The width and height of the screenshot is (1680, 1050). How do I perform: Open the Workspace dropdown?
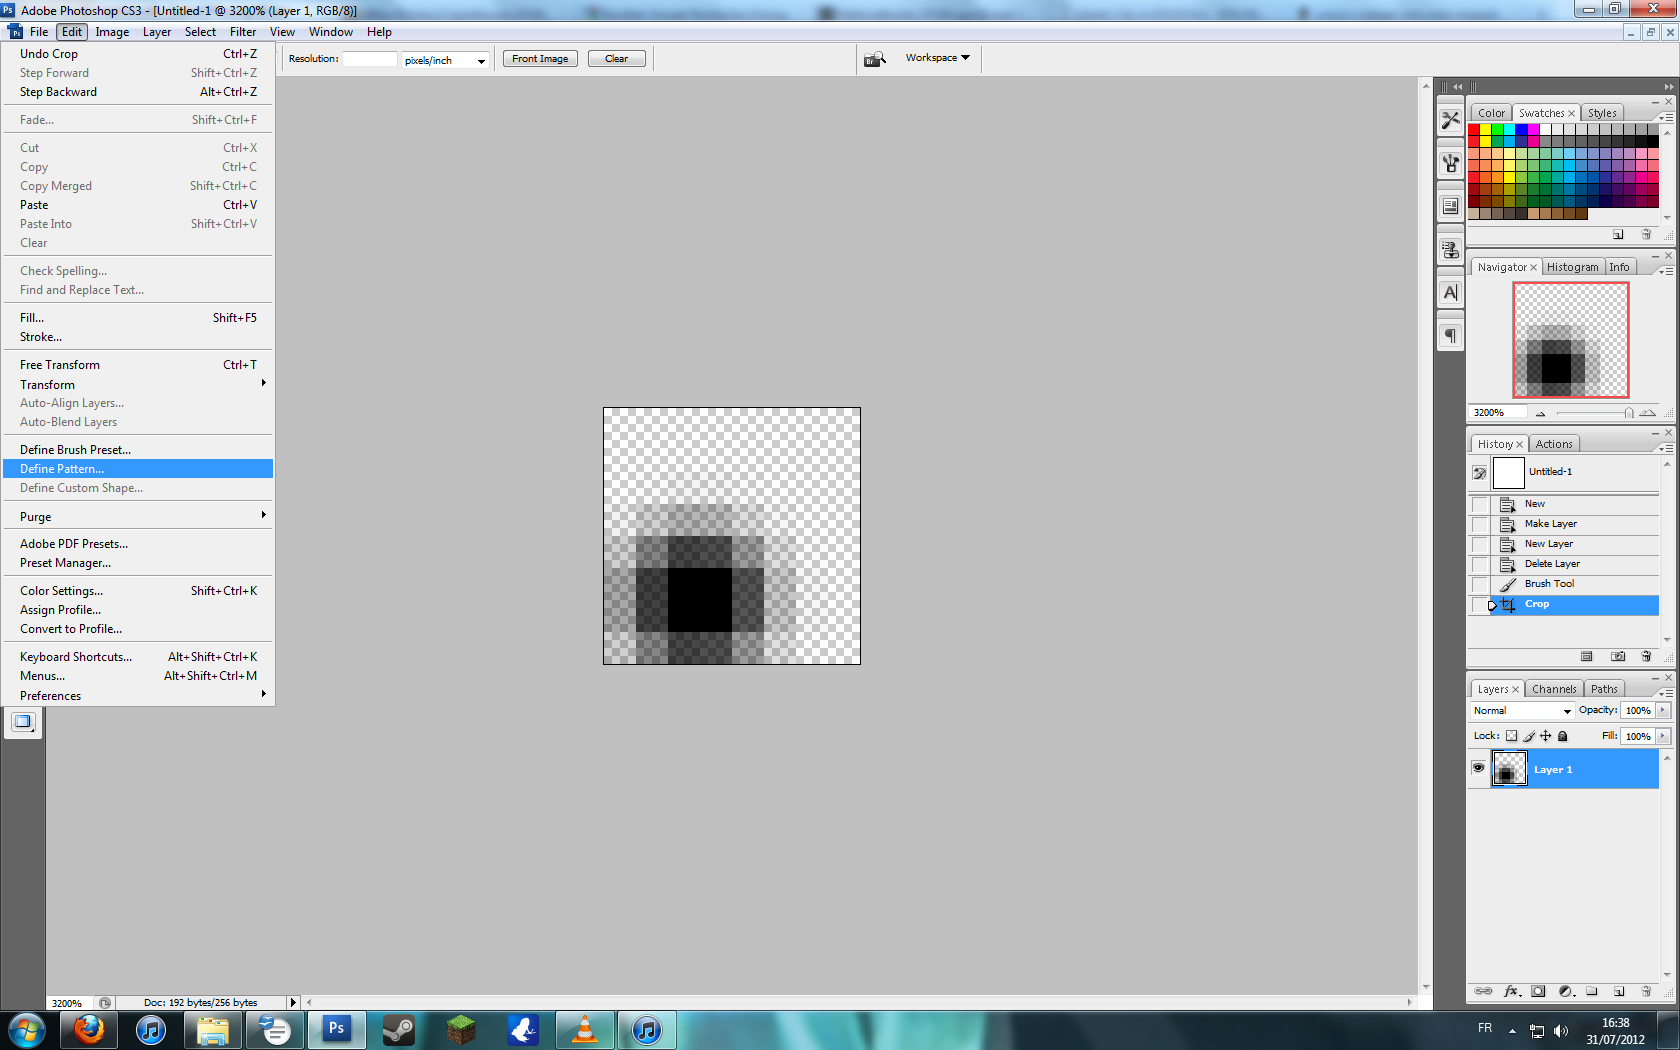pos(937,58)
